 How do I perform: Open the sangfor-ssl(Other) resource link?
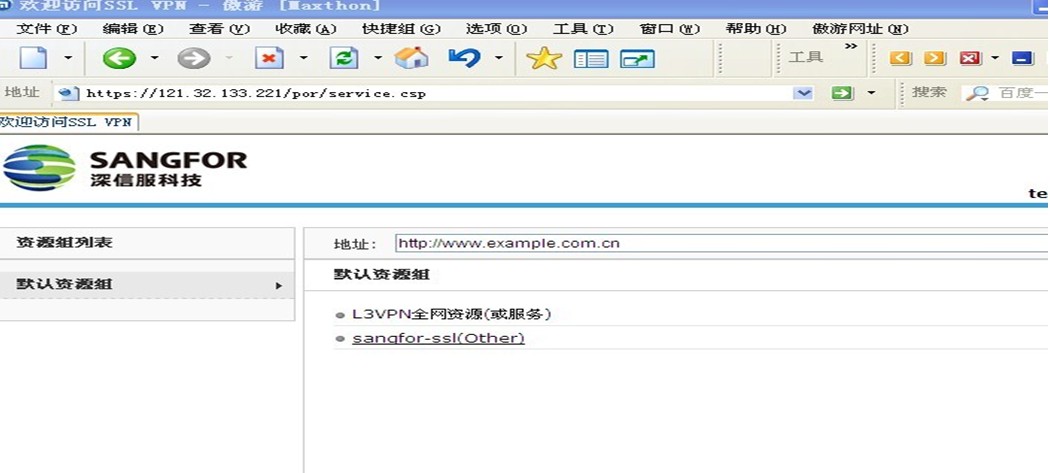point(438,338)
